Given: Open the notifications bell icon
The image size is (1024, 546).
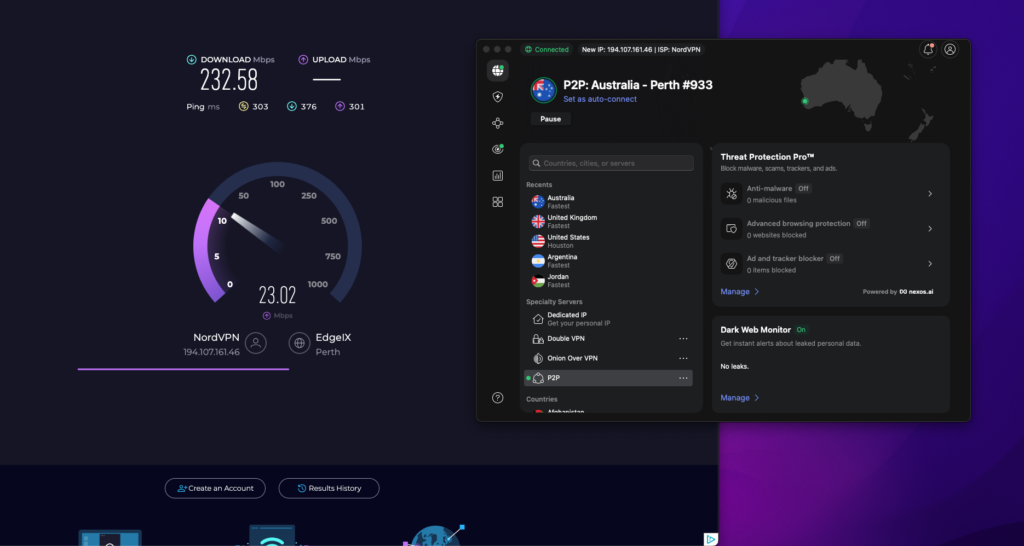Looking at the screenshot, I should pyautogui.click(x=928, y=50).
